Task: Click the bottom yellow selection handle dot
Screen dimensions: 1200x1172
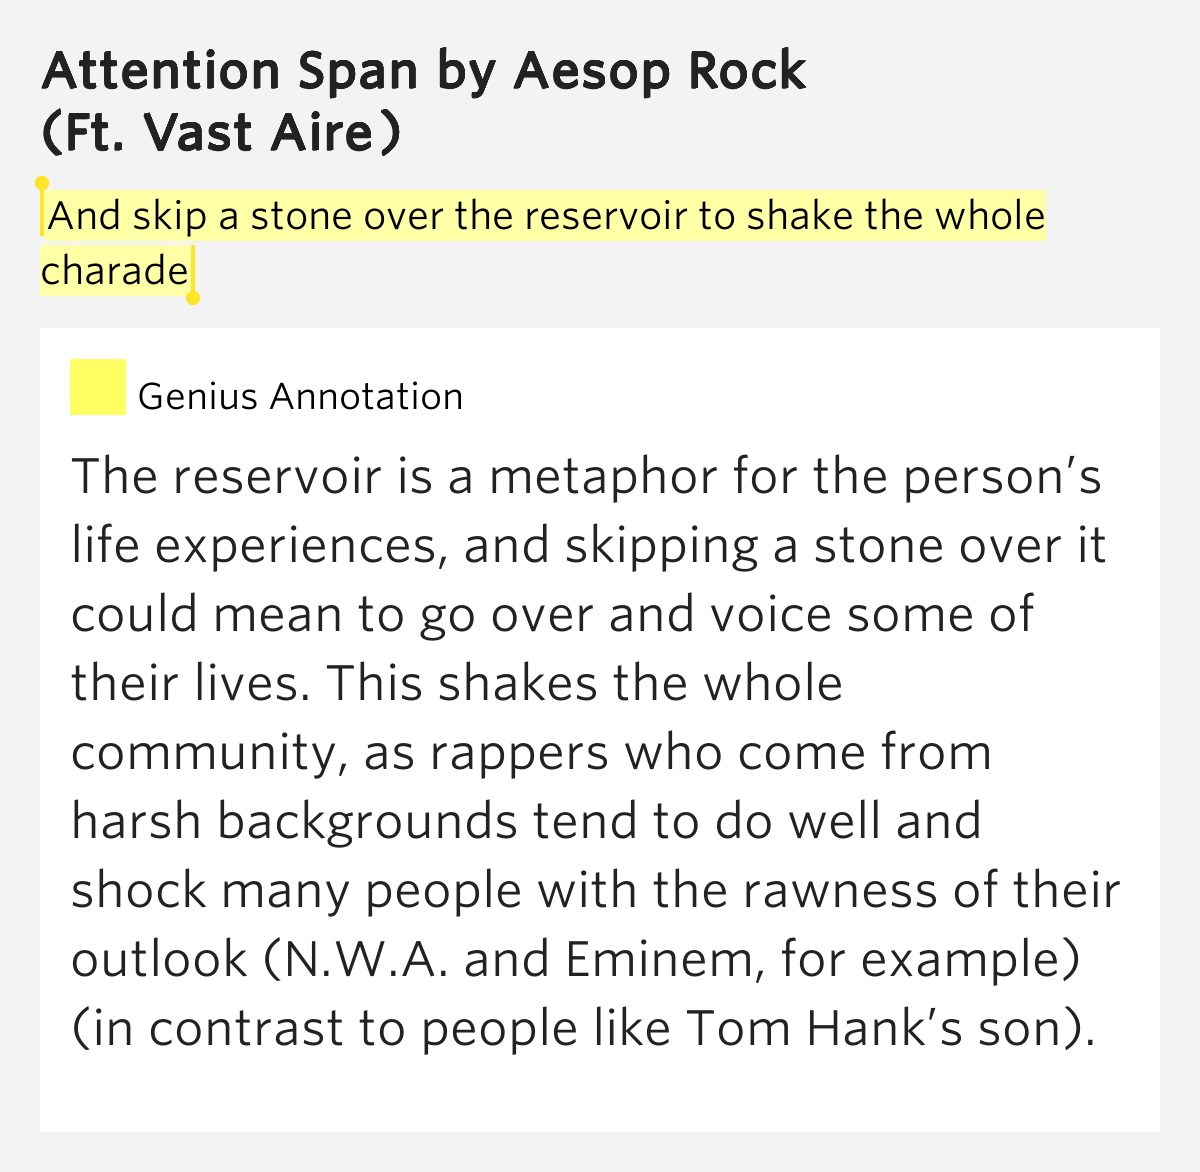Action: coord(193,297)
